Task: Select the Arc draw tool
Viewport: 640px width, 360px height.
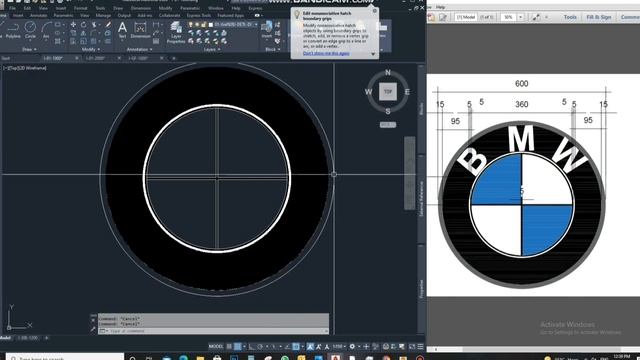Action: (46, 30)
